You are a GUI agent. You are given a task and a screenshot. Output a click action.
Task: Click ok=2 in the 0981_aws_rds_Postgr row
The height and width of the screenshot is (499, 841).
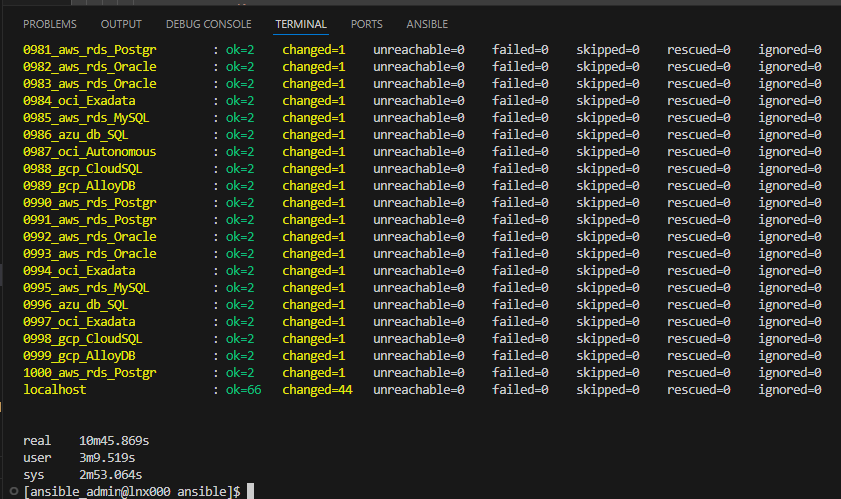pos(240,50)
